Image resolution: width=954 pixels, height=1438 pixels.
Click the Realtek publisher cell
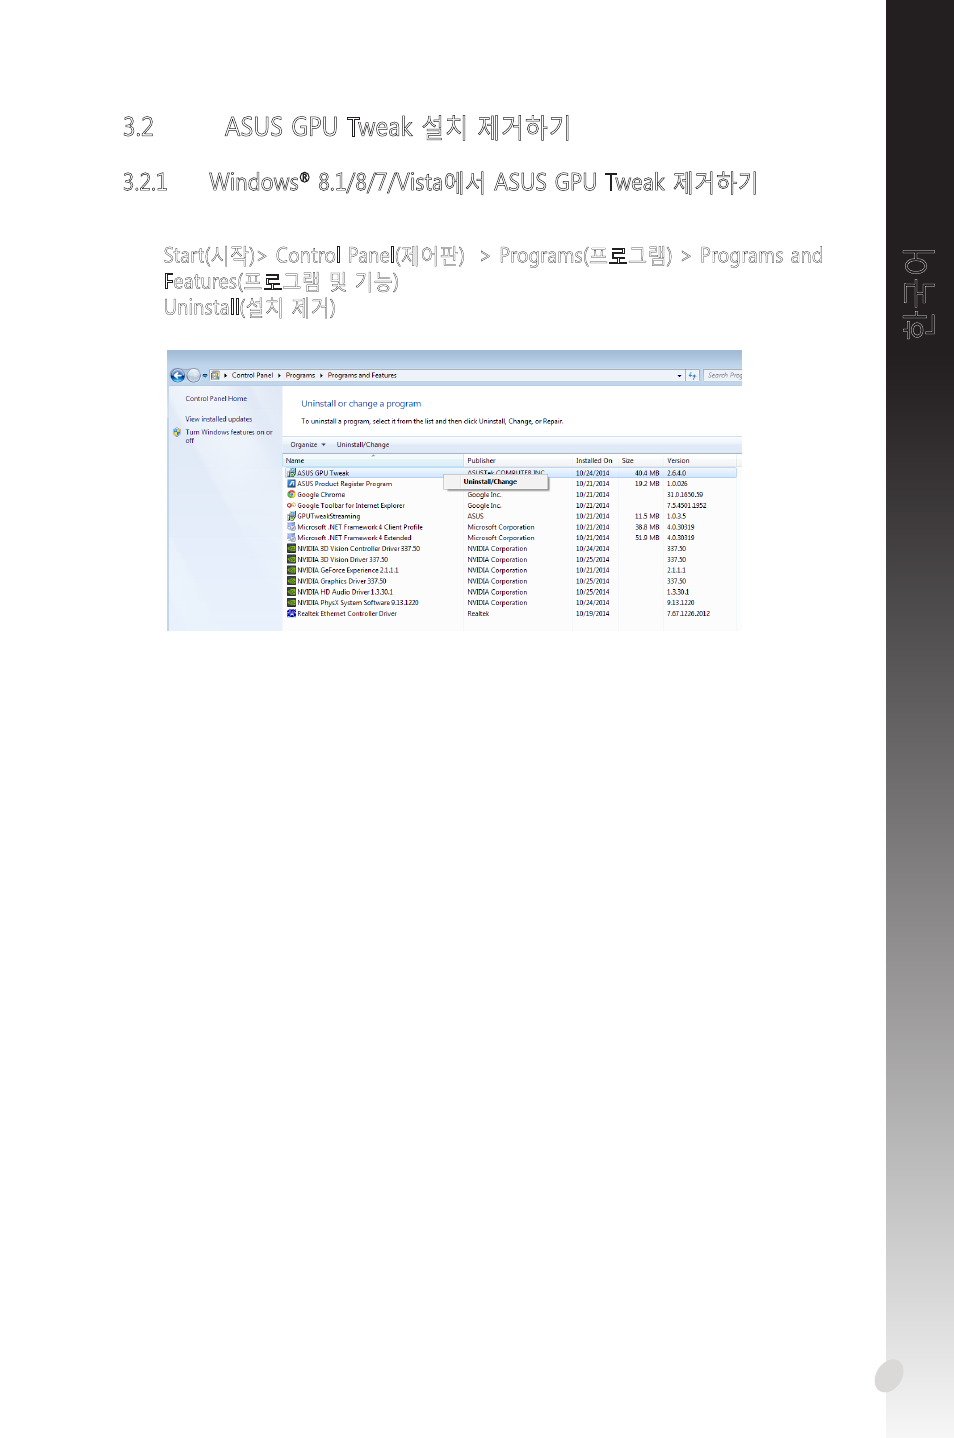478,614
